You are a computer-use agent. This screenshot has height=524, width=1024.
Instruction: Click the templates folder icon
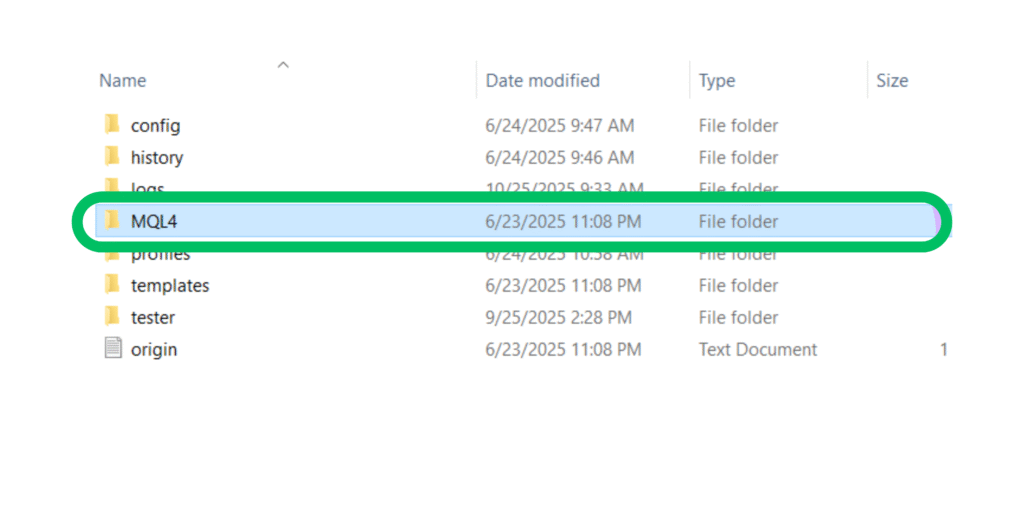click(111, 285)
